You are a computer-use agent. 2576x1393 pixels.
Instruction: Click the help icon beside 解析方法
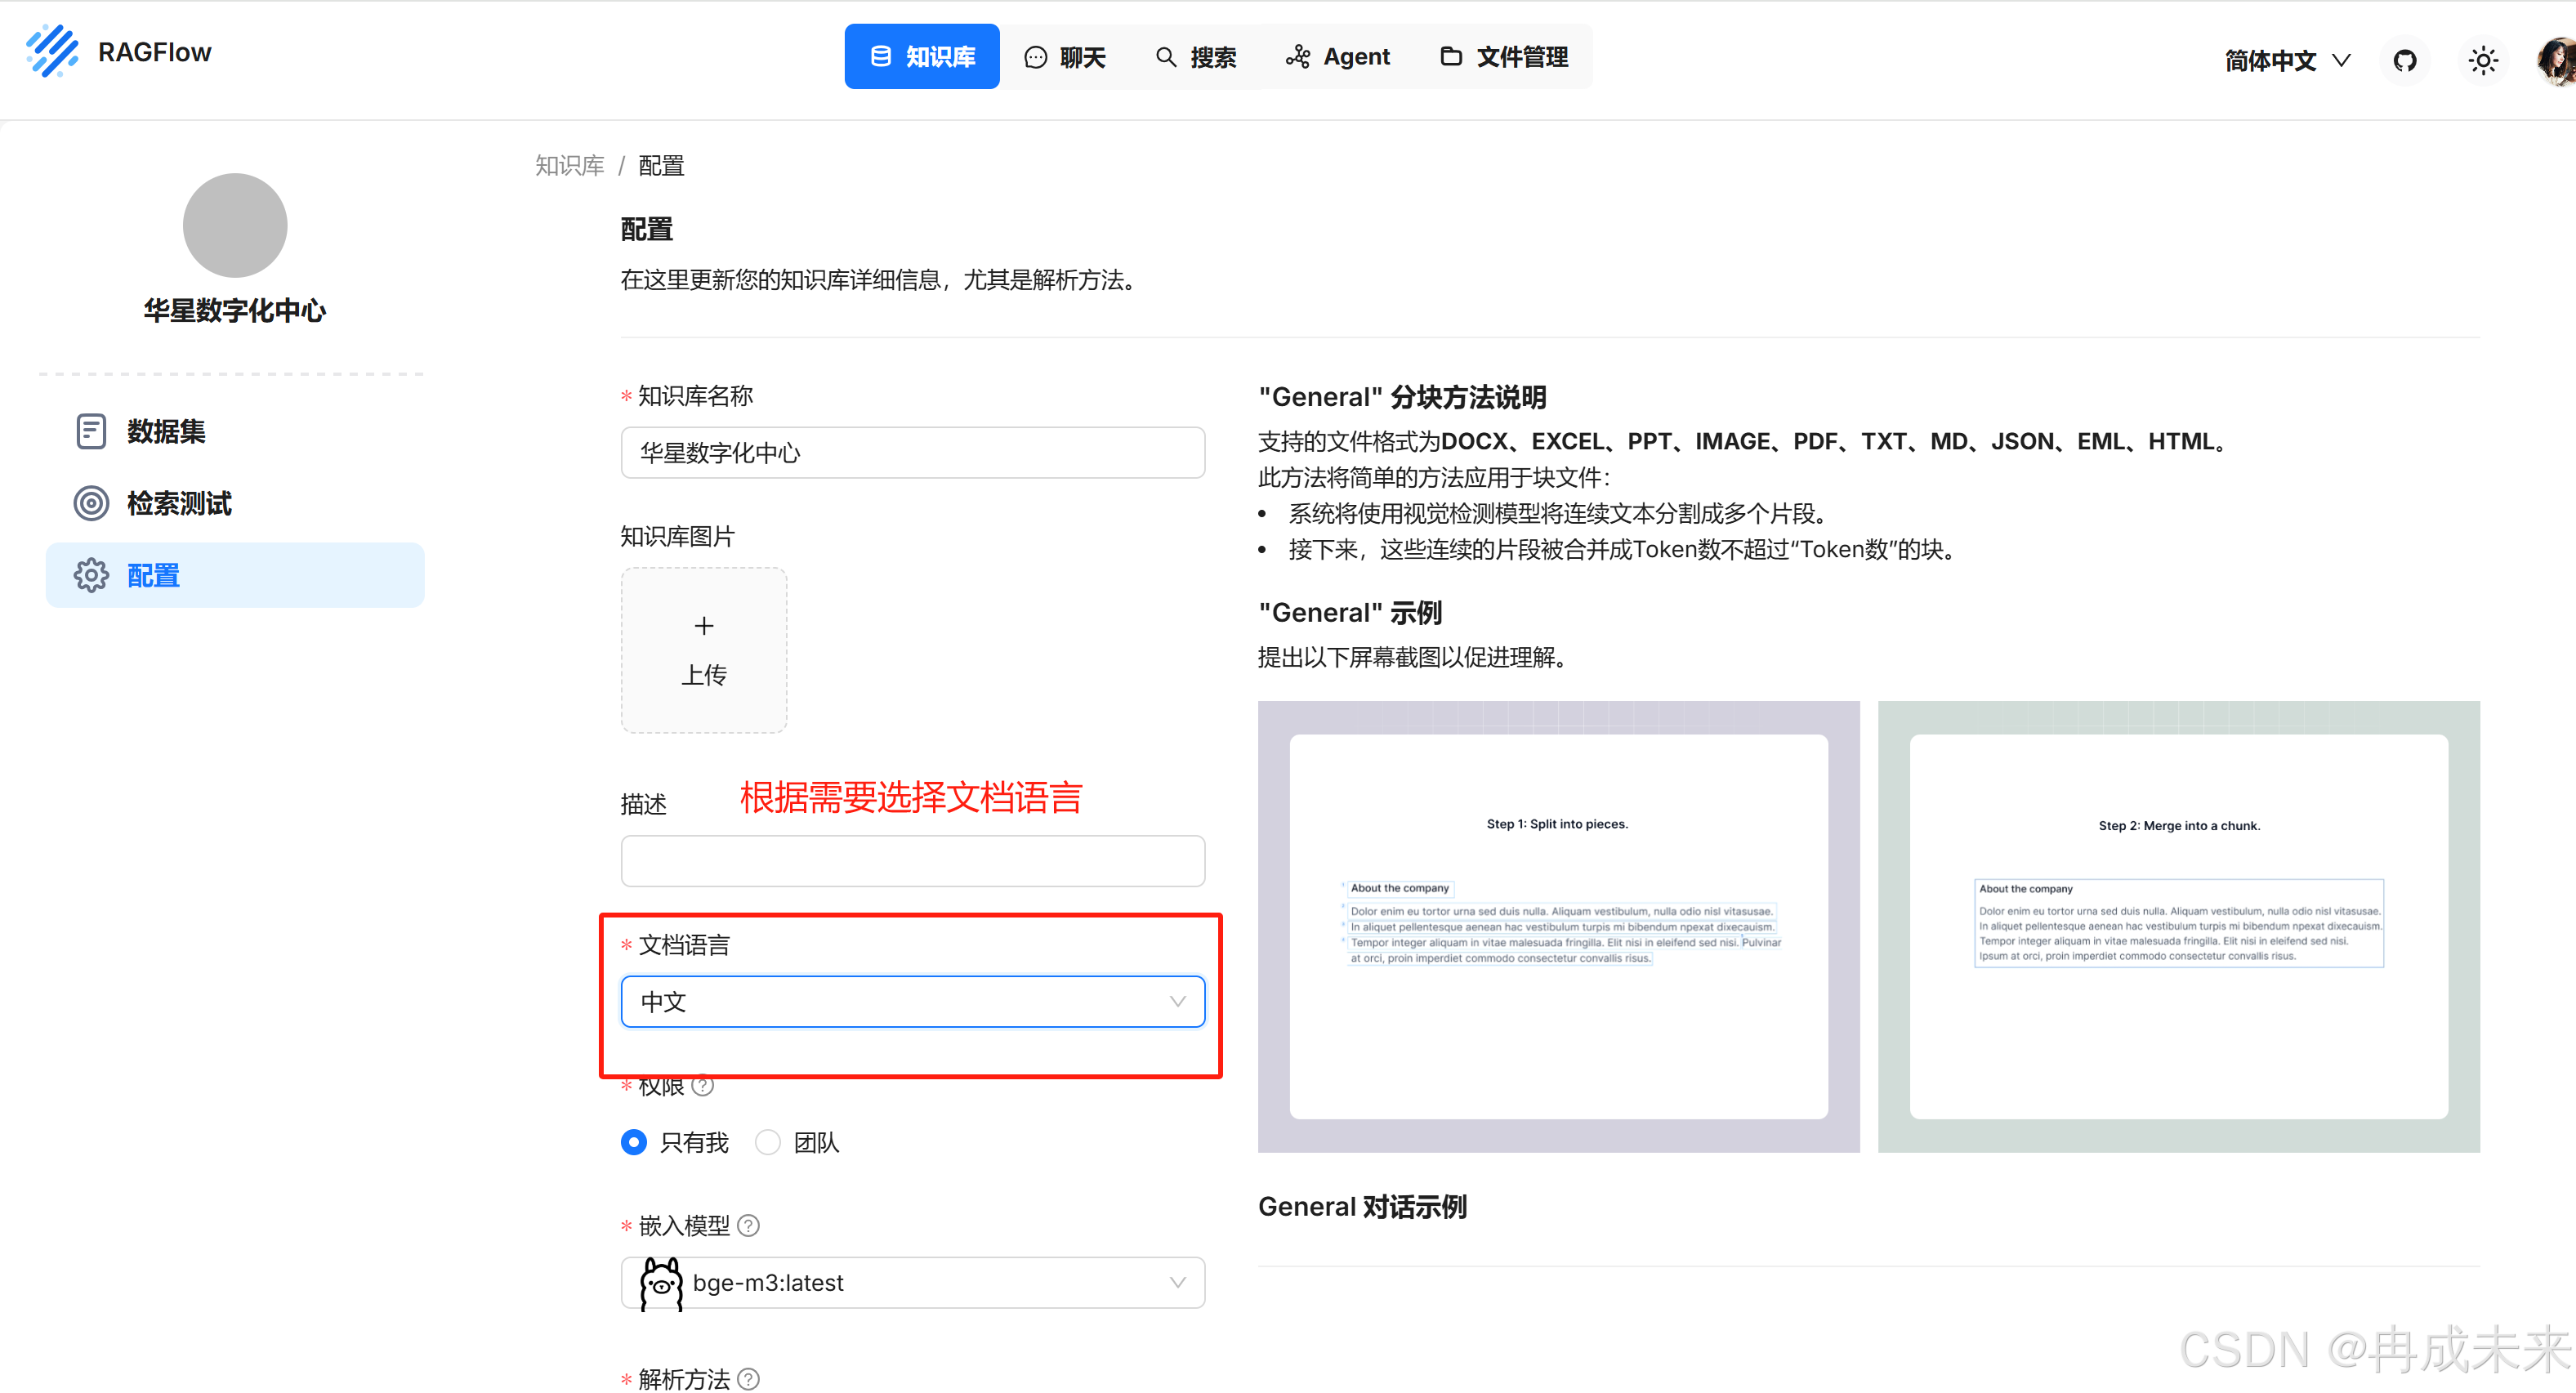click(748, 1378)
